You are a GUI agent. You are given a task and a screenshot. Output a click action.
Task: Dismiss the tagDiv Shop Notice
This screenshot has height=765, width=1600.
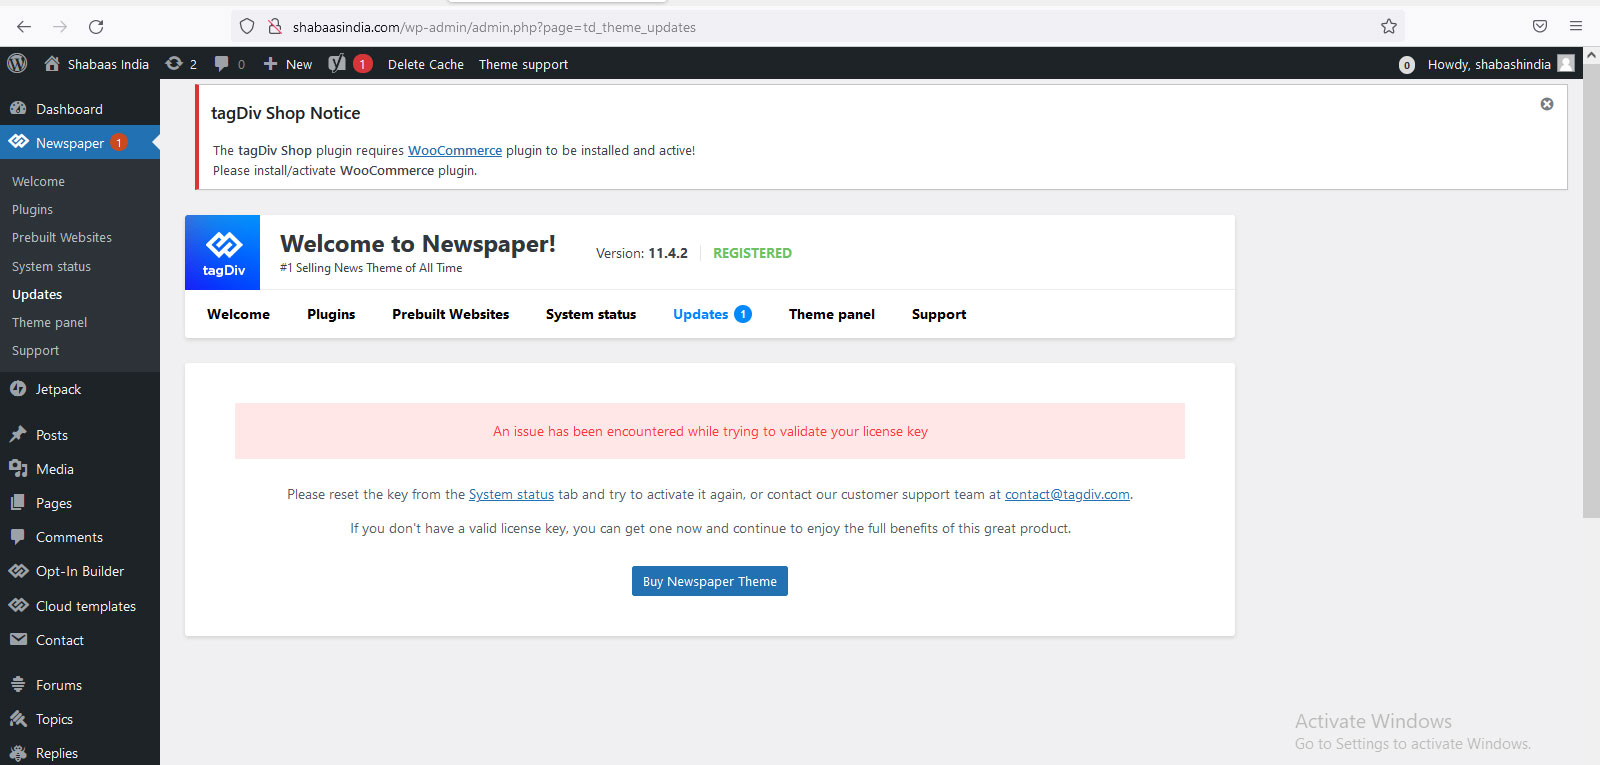click(1547, 104)
